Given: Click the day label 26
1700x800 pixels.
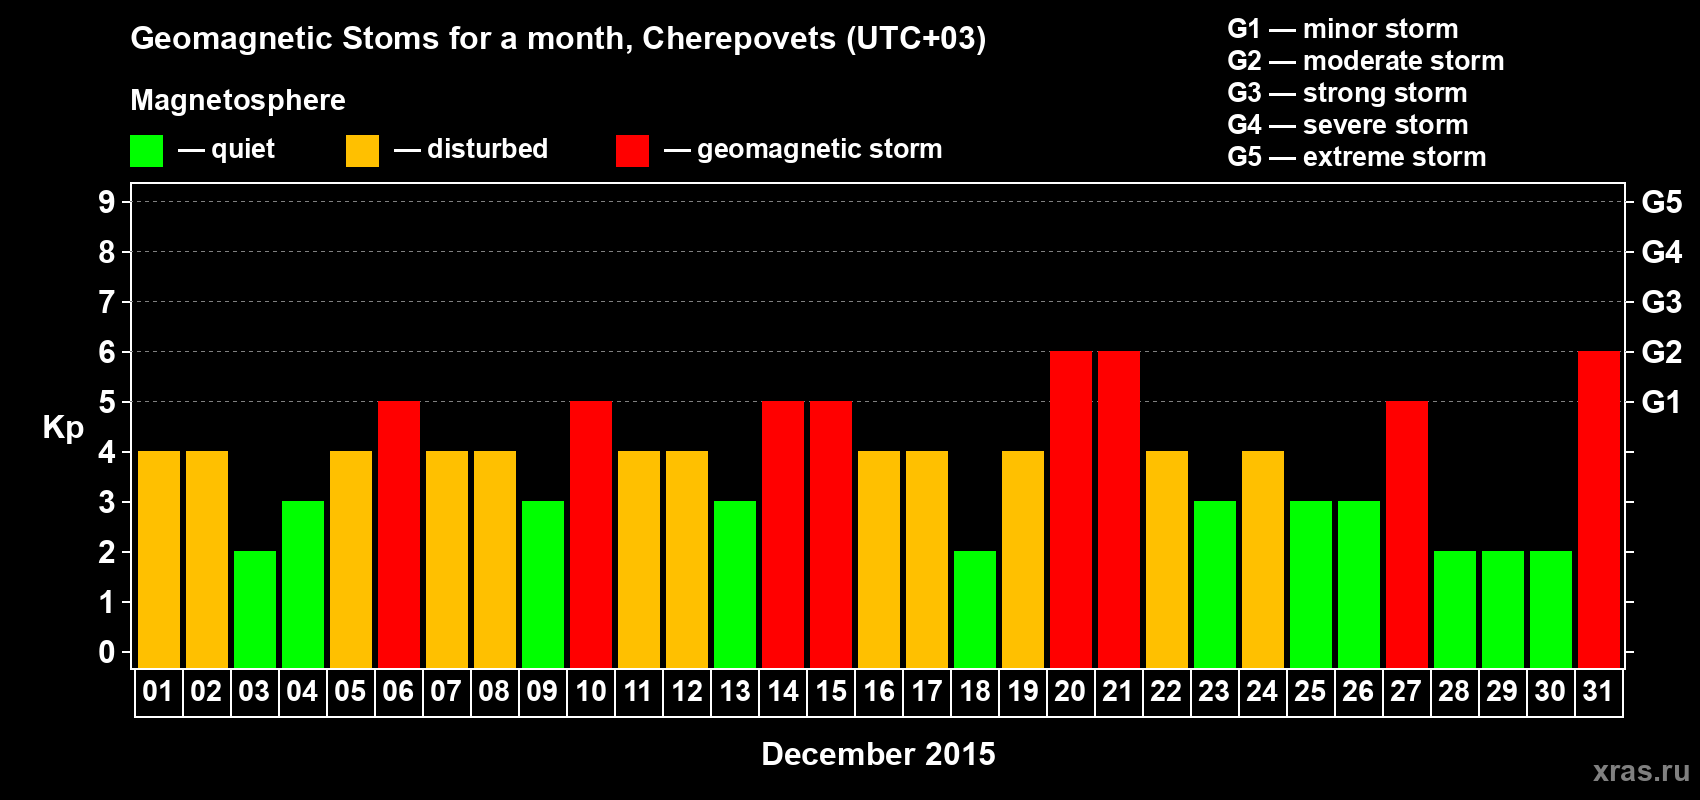Looking at the screenshot, I should 1358,691.
